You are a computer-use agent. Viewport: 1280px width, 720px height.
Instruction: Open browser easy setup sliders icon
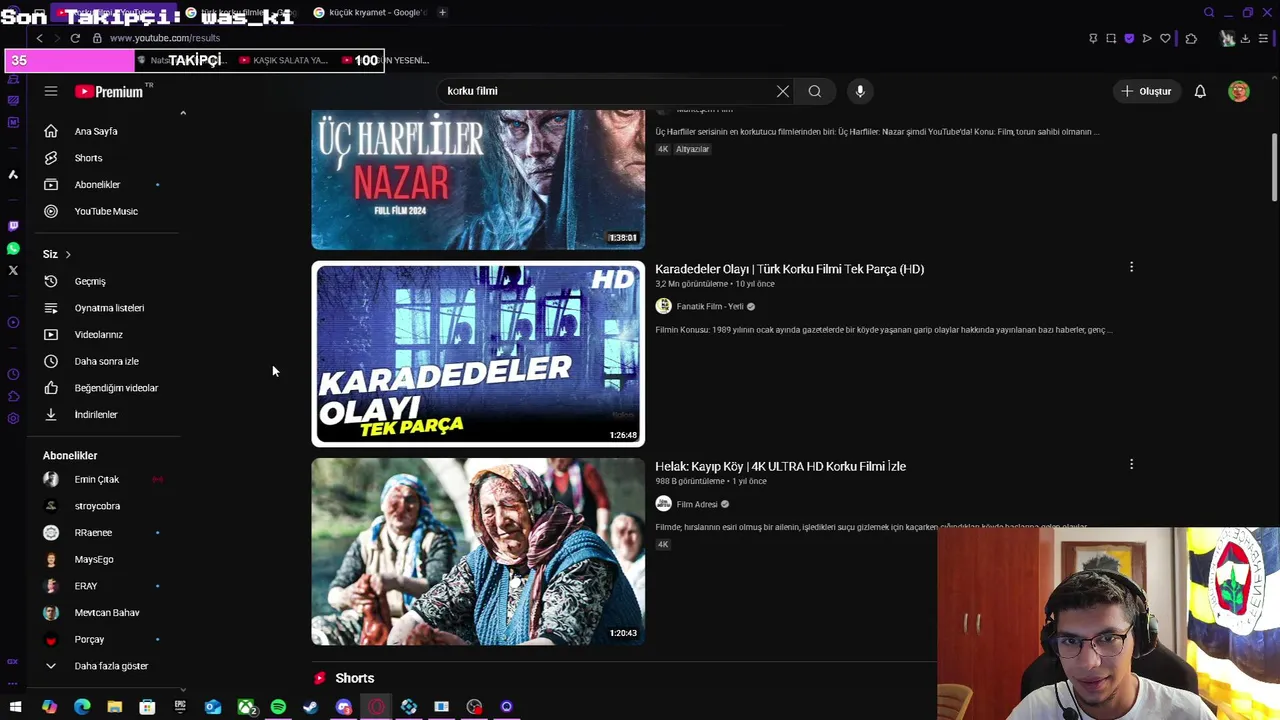1264,38
